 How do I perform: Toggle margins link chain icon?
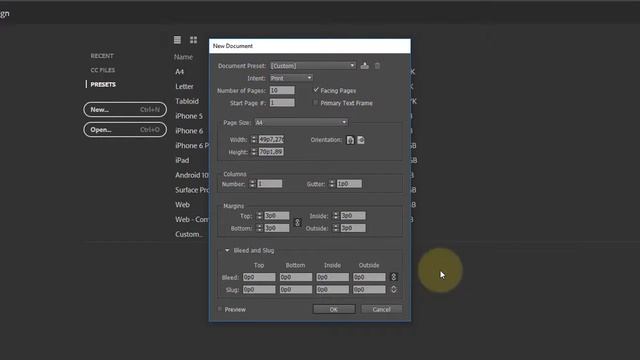(297, 222)
